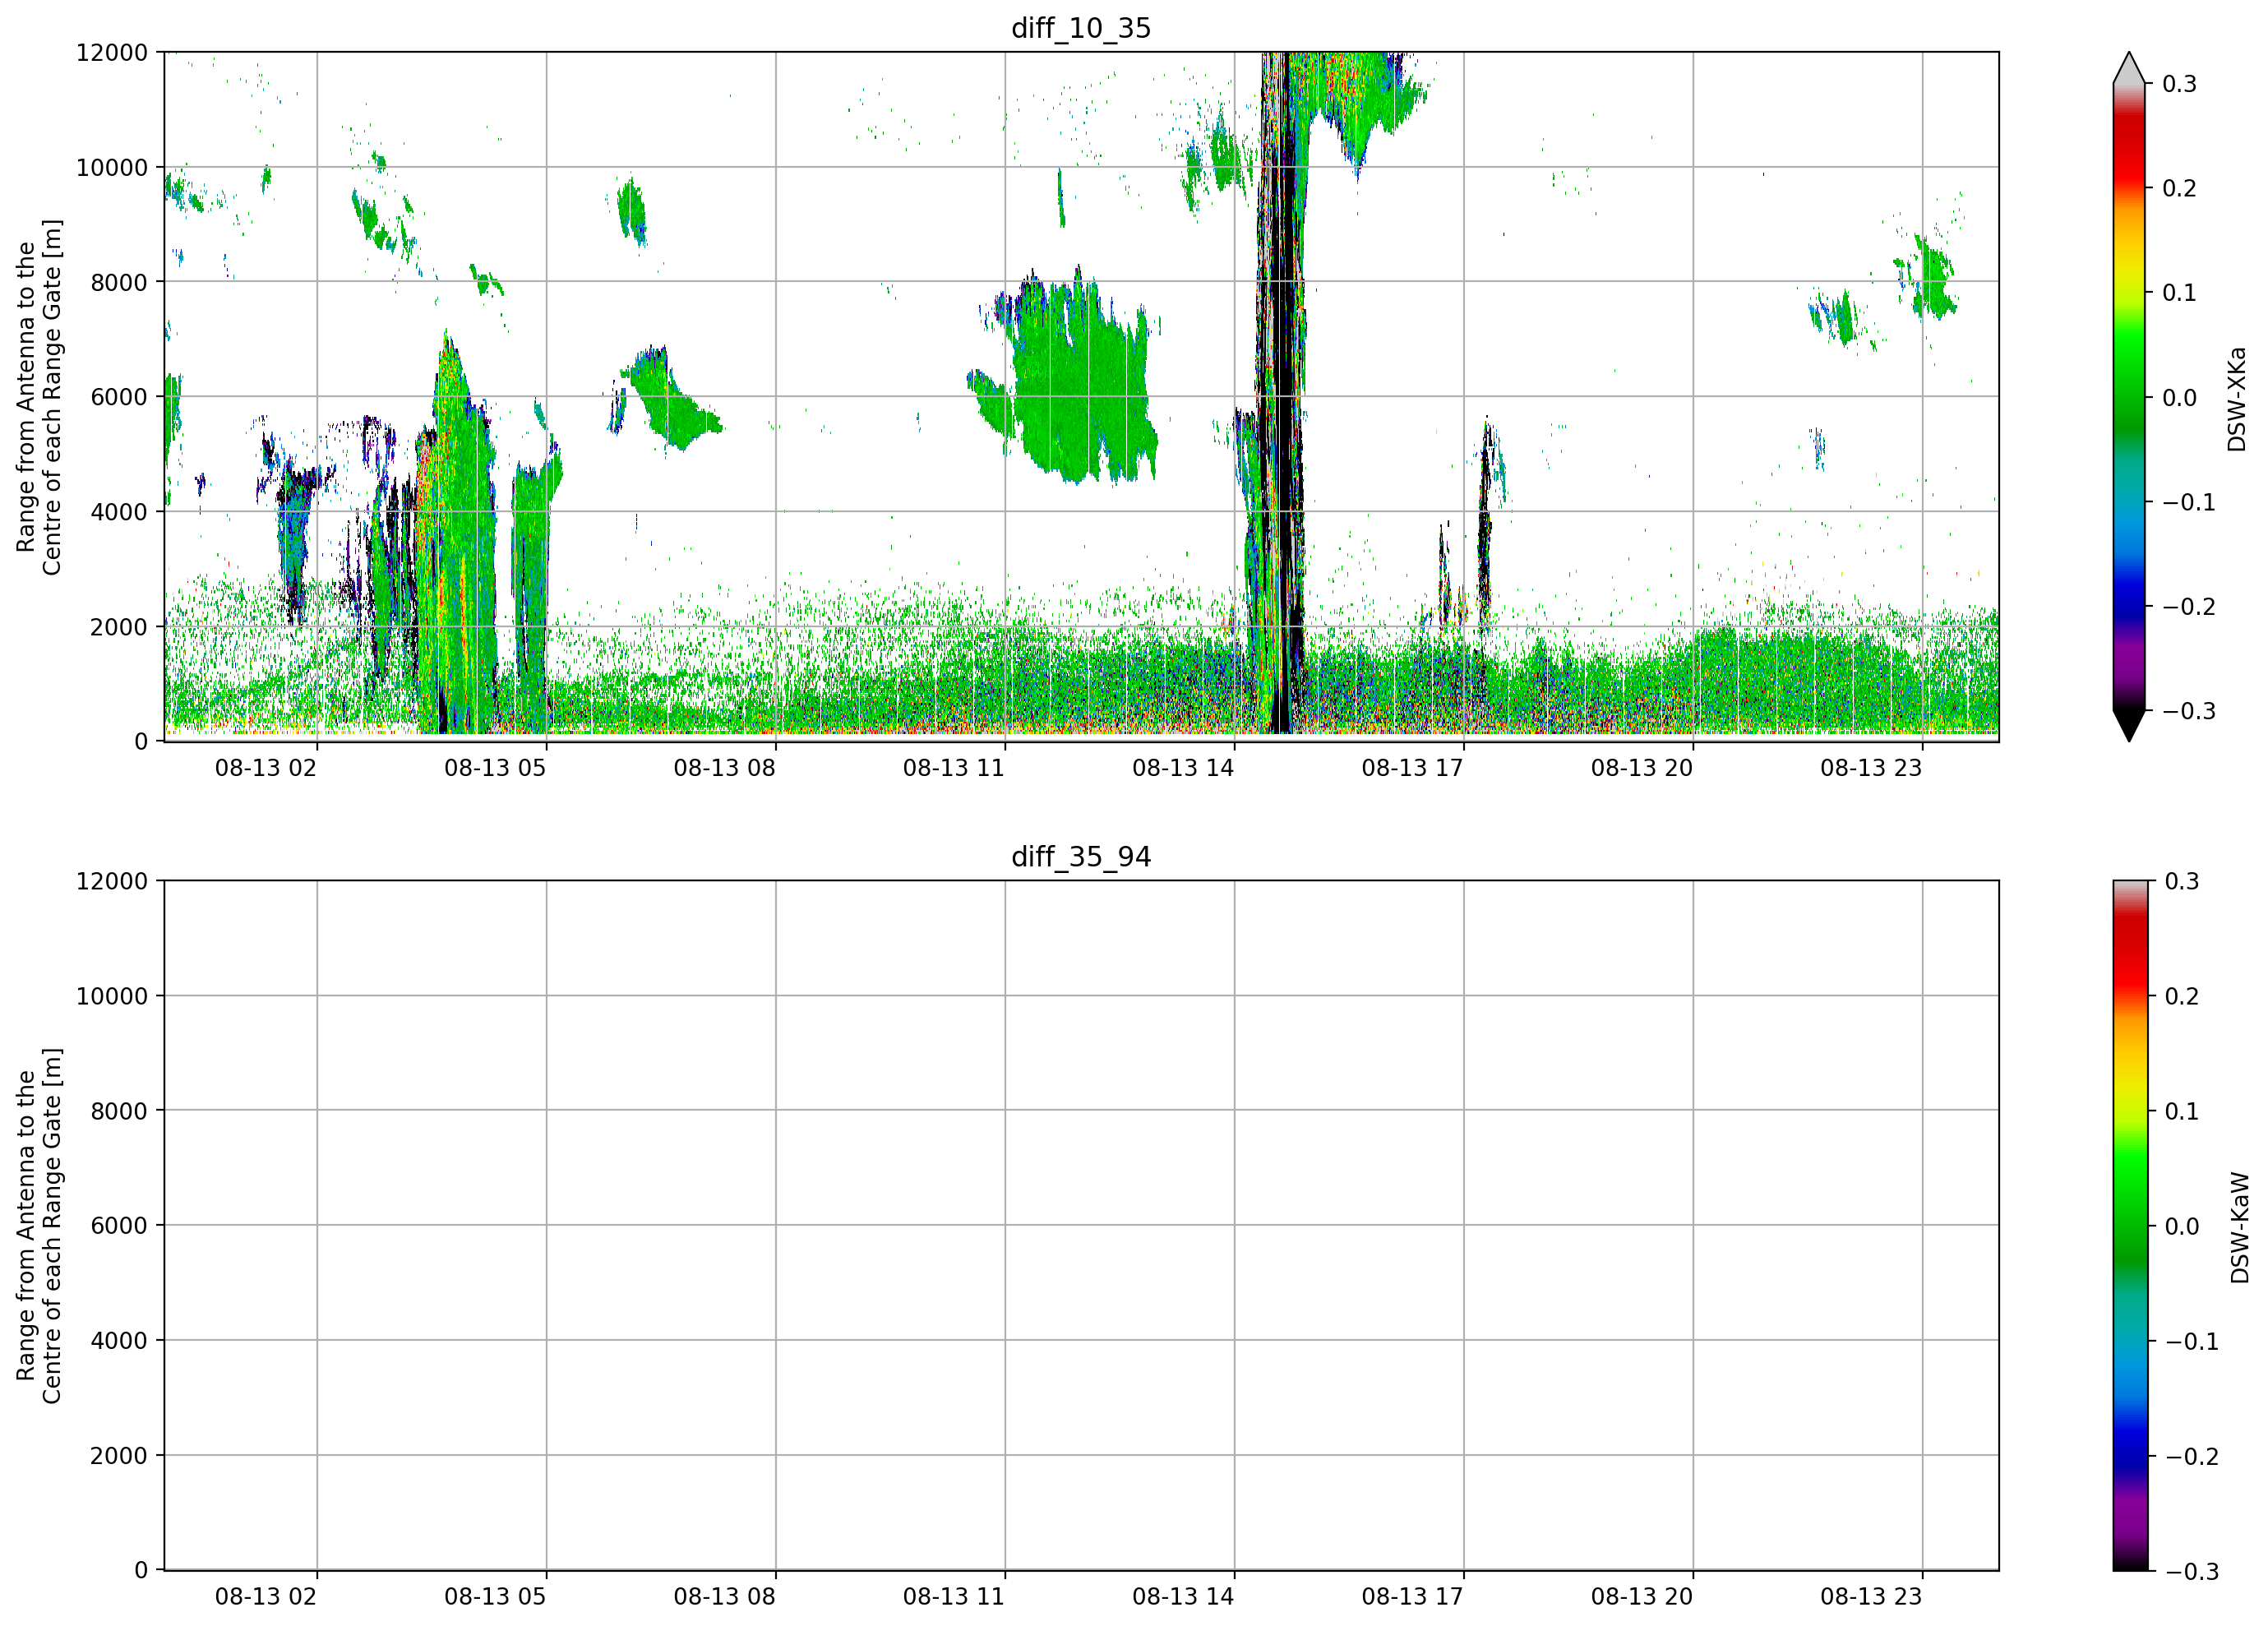Select the lower black extend arrow of the top colorbar

pyautogui.click(x=2129, y=725)
